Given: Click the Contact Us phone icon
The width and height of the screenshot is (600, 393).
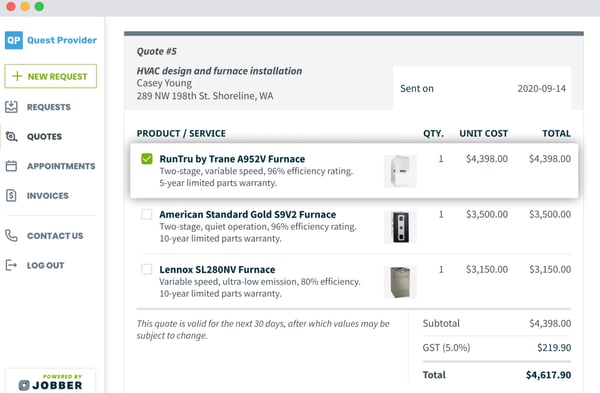Looking at the screenshot, I should (11, 236).
